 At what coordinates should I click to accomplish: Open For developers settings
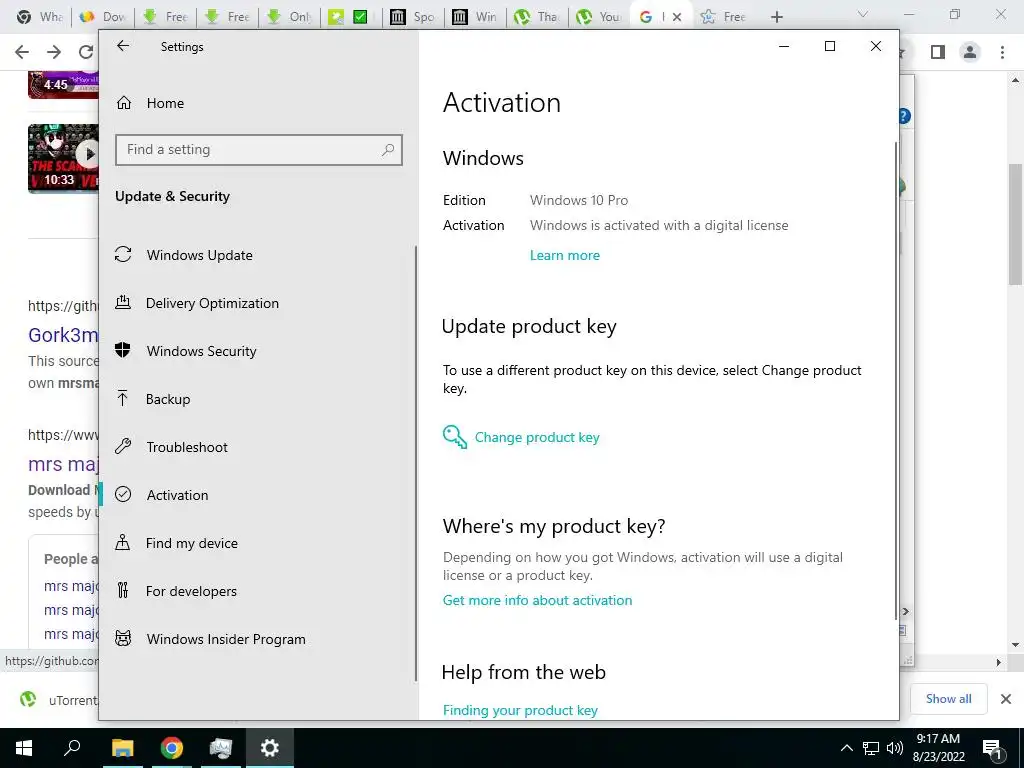pos(191,591)
